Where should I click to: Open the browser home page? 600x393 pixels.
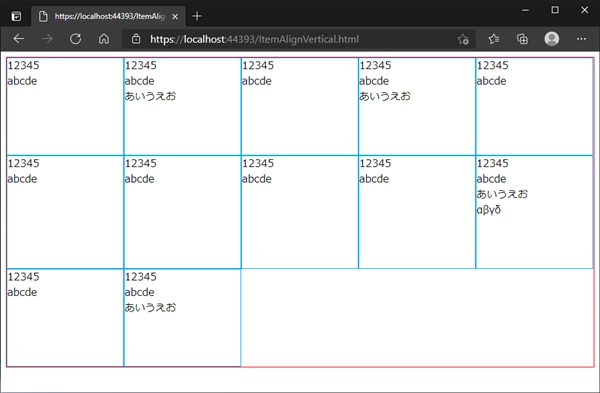coord(104,39)
